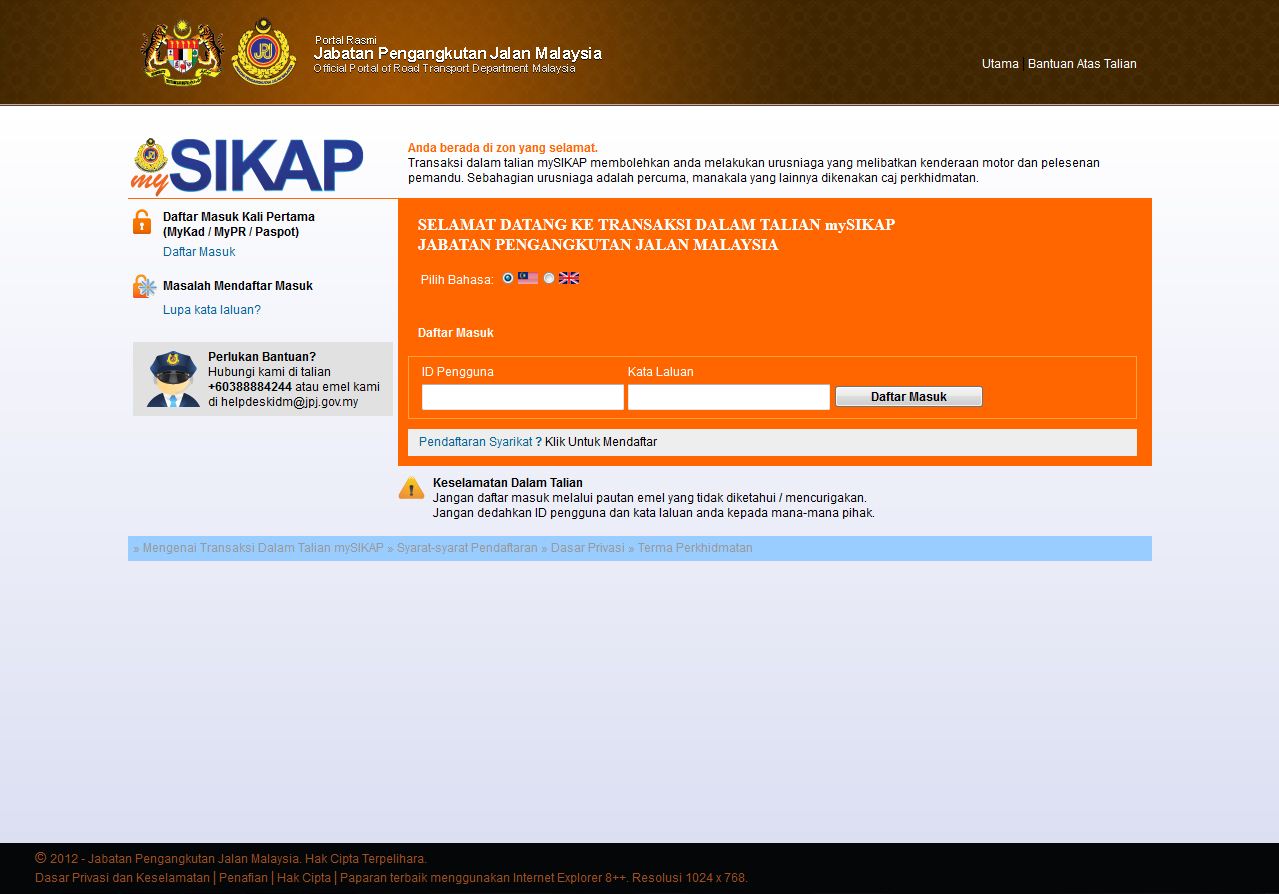This screenshot has height=894, width=1279.
Task: Click 'Masalah Mendaftar Masuk' heading
Action: [x=238, y=286]
